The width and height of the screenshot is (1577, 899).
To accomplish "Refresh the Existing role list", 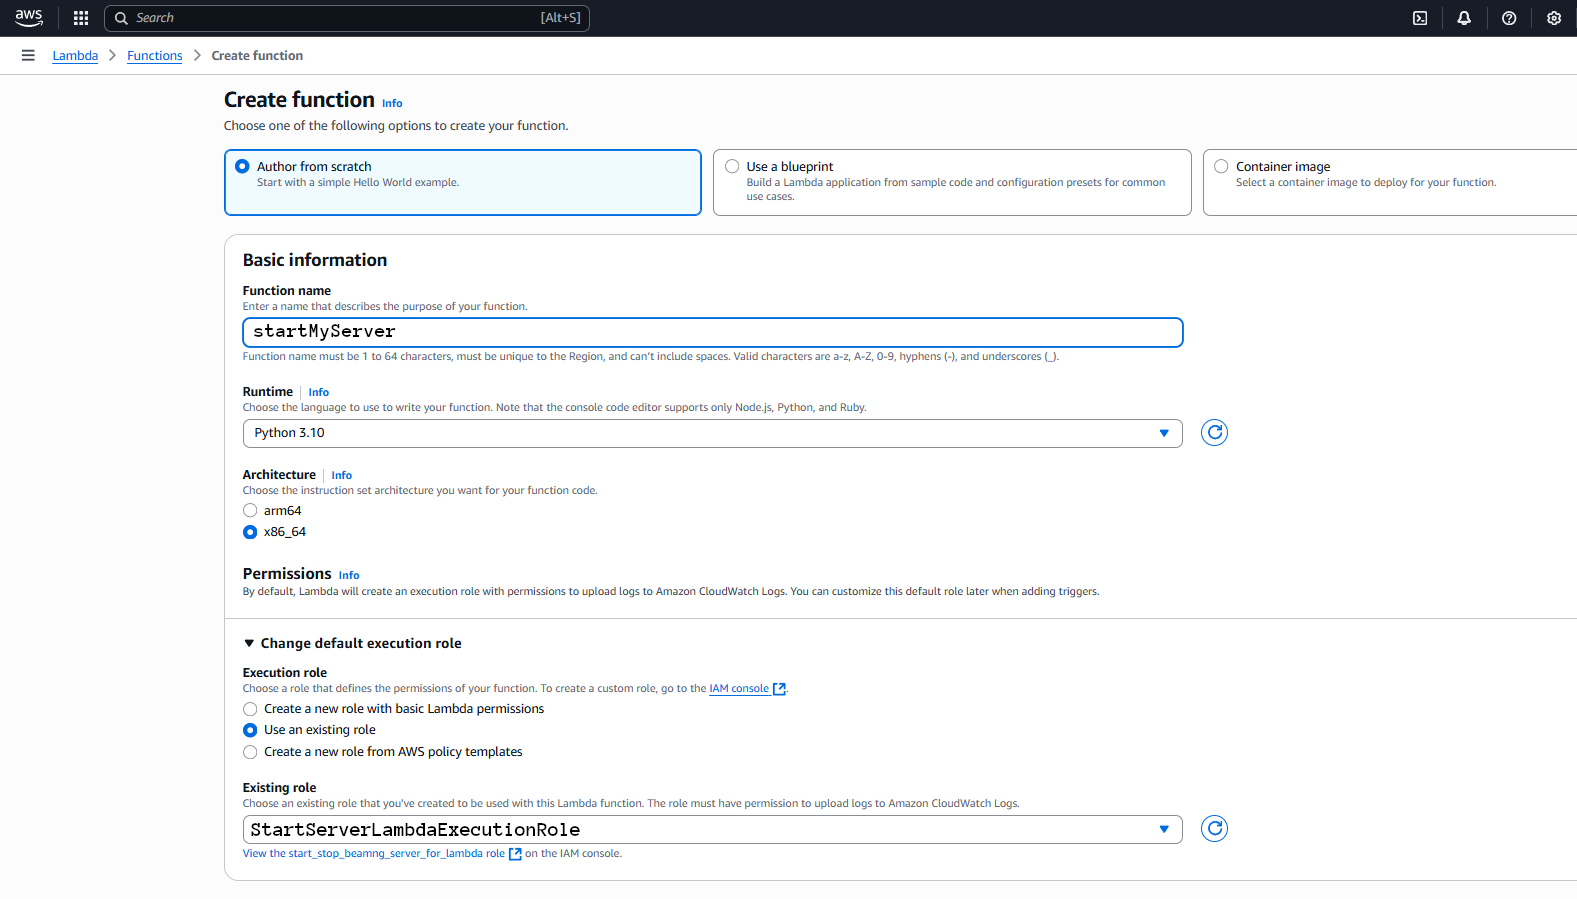I will click(1214, 829).
